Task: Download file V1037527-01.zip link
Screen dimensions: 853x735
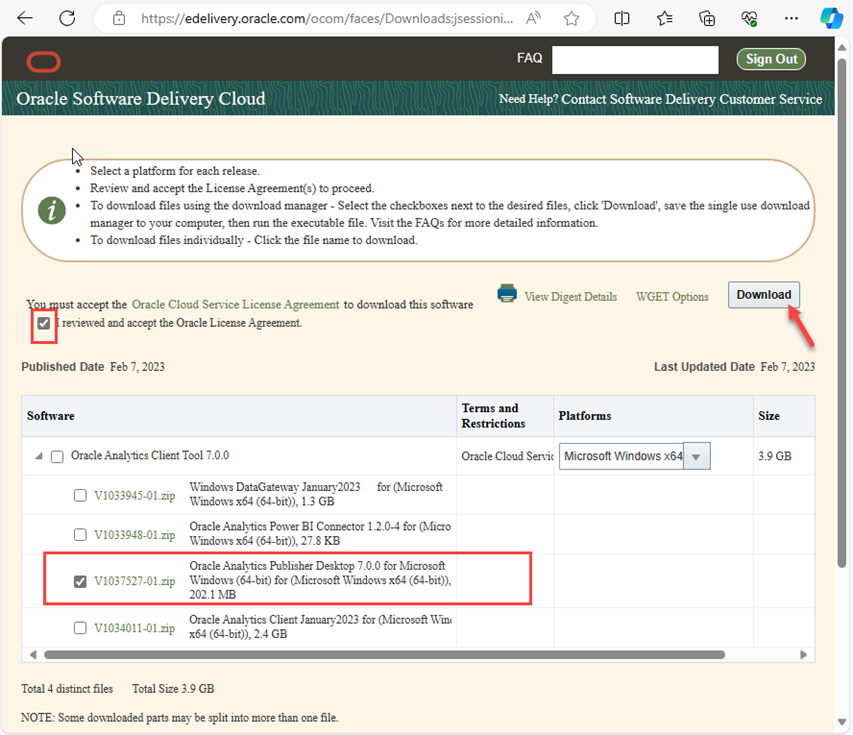Action: coord(134,581)
